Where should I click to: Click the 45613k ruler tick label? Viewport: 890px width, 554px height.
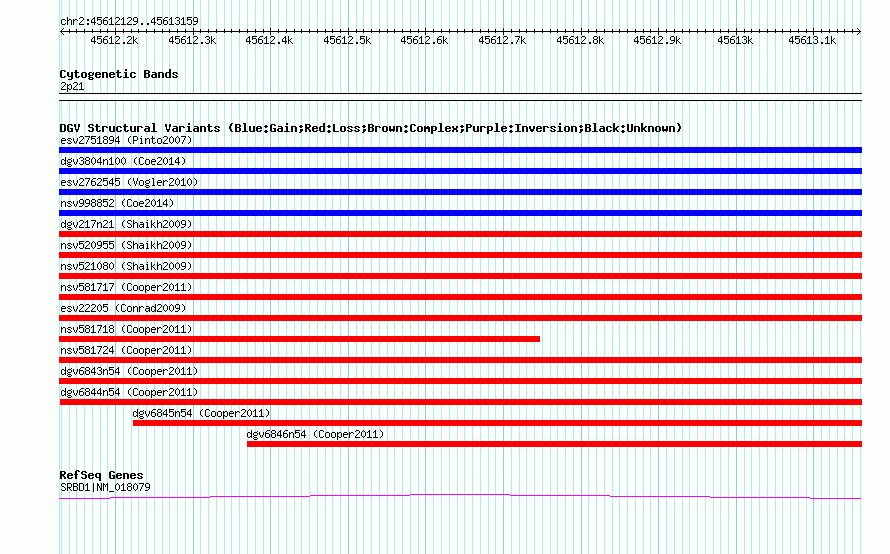[x=735, y=40]
